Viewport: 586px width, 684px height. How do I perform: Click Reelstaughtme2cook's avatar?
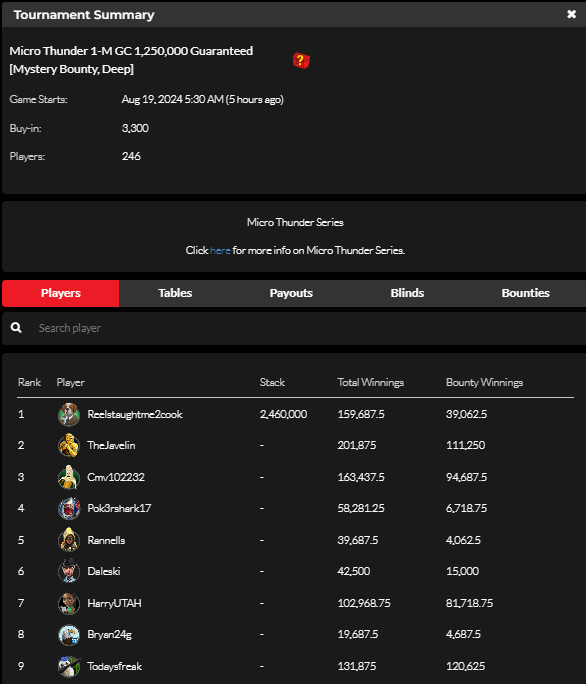point(69,414)
